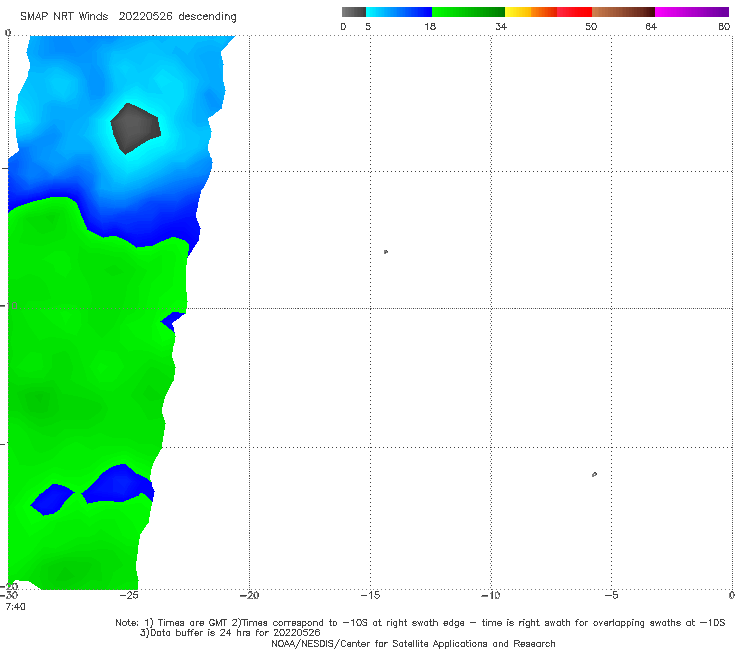Click the blue 5-18 segment of the color bar
The width and height of the screenshot is (740, 650).
coord(399,12)
